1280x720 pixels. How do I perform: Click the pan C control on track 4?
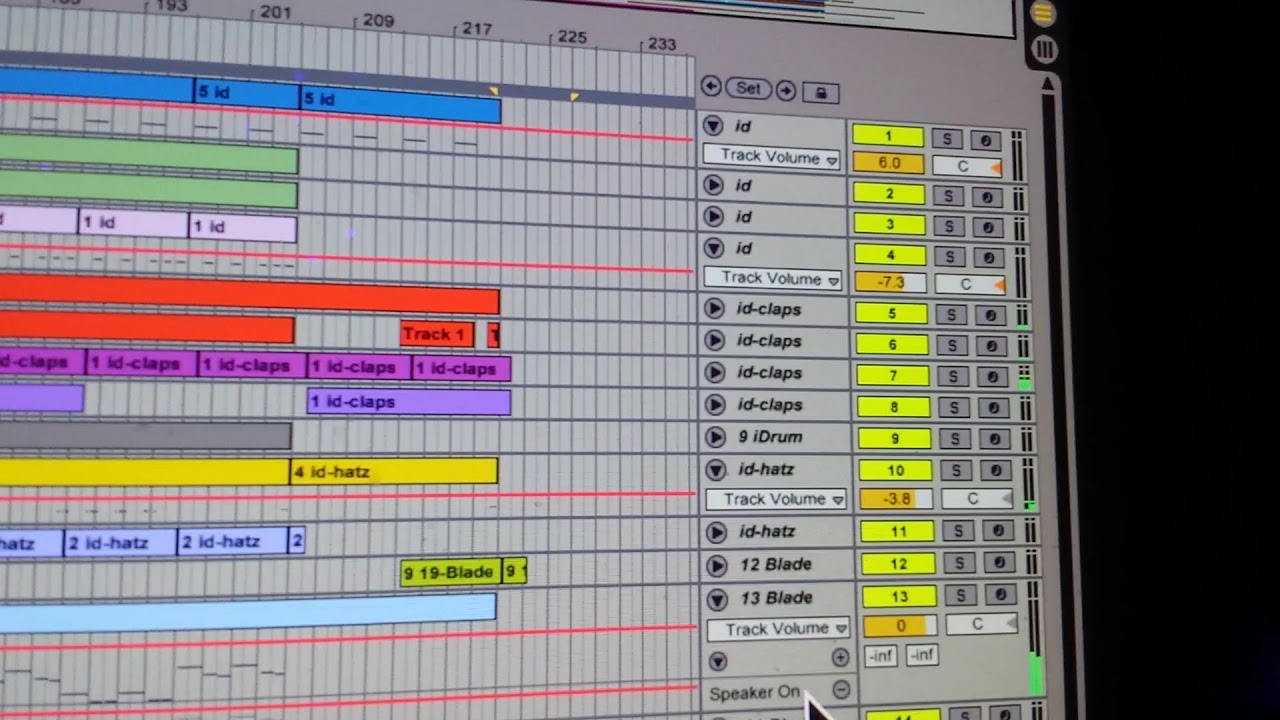click(x=970, y=284)
